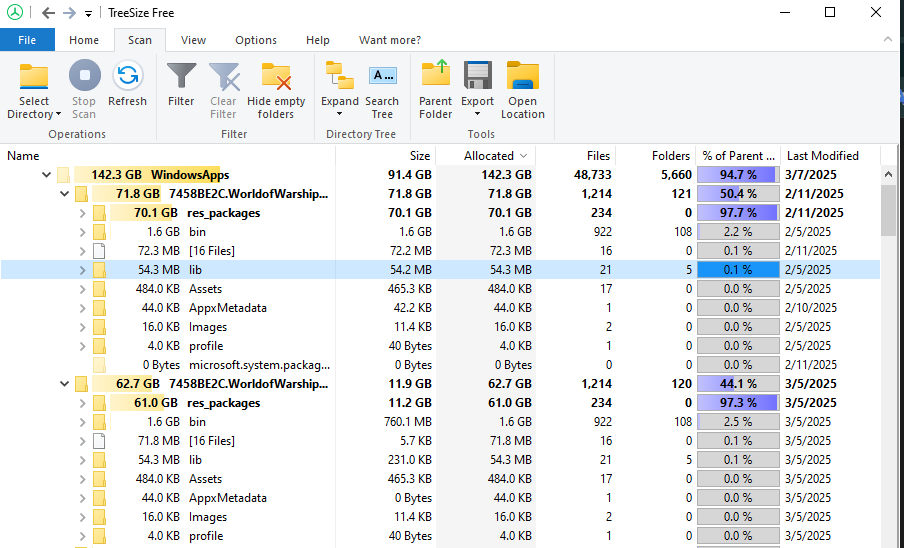Click the 50.4 % parent bar
This screenshot has width=904, height=548.
[x=738, y=194]
